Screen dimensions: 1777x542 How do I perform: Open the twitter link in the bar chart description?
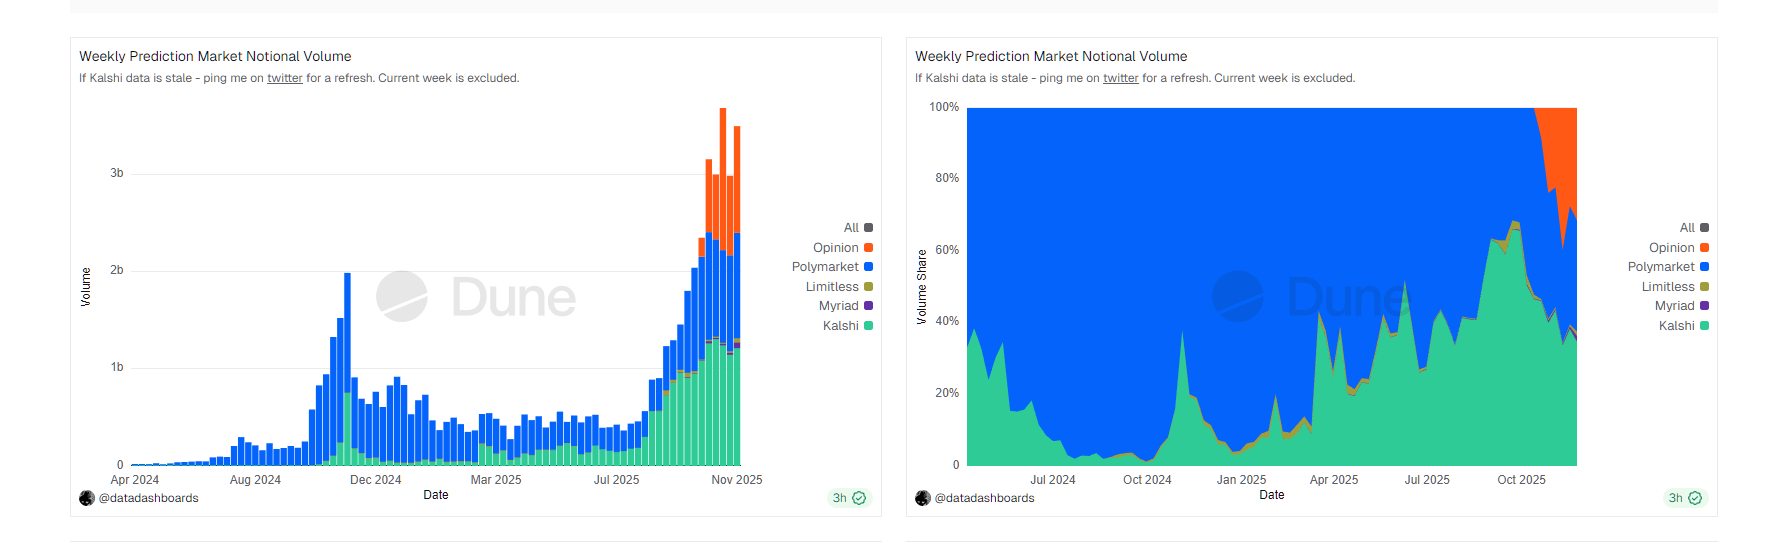click(x=284, y=78)
